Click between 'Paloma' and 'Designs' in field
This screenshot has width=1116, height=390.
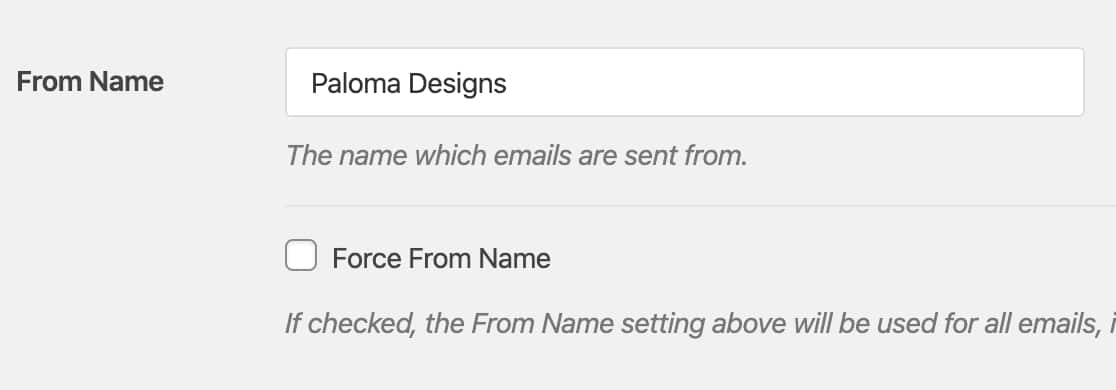coord(404,83)
